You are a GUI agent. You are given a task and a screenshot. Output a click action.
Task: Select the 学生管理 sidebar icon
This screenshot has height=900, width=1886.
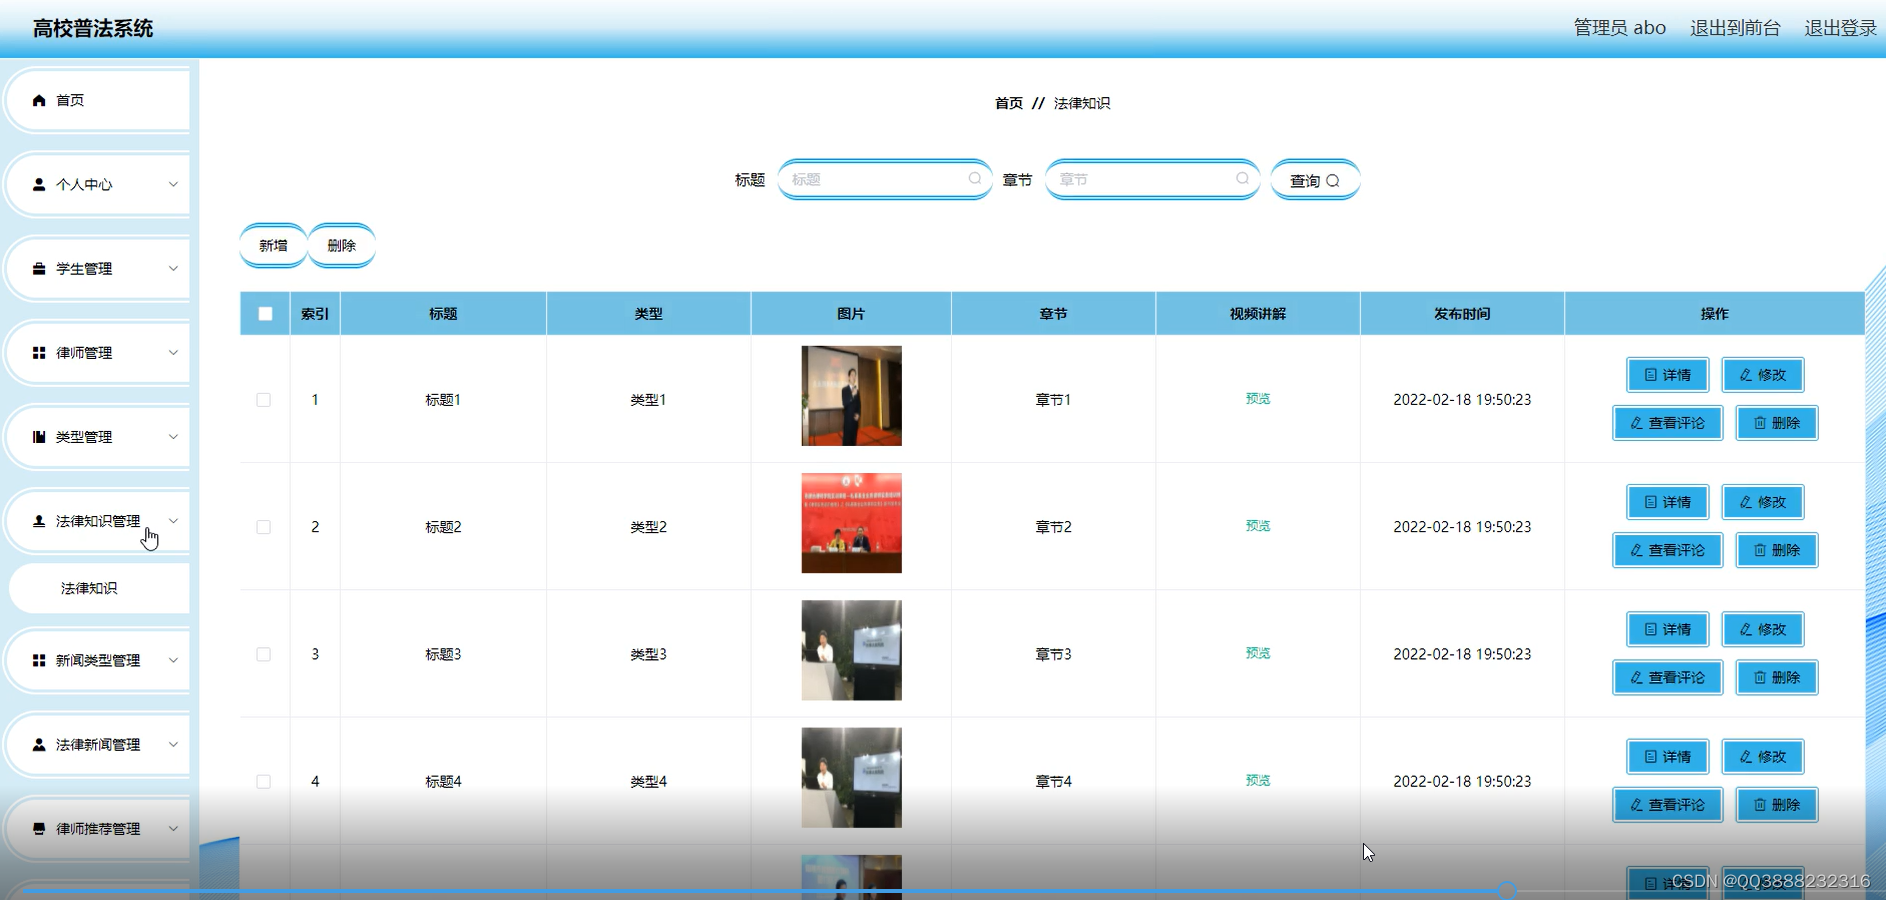tap(38, 268)
